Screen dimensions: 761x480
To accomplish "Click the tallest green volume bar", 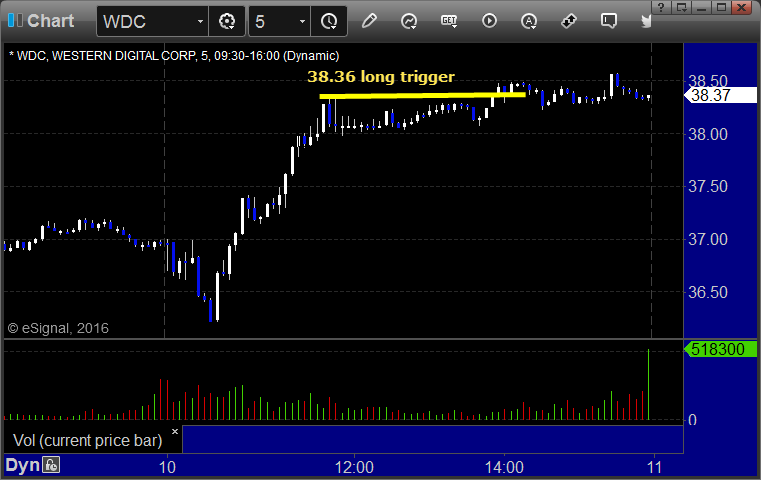I will click(648, 384).
